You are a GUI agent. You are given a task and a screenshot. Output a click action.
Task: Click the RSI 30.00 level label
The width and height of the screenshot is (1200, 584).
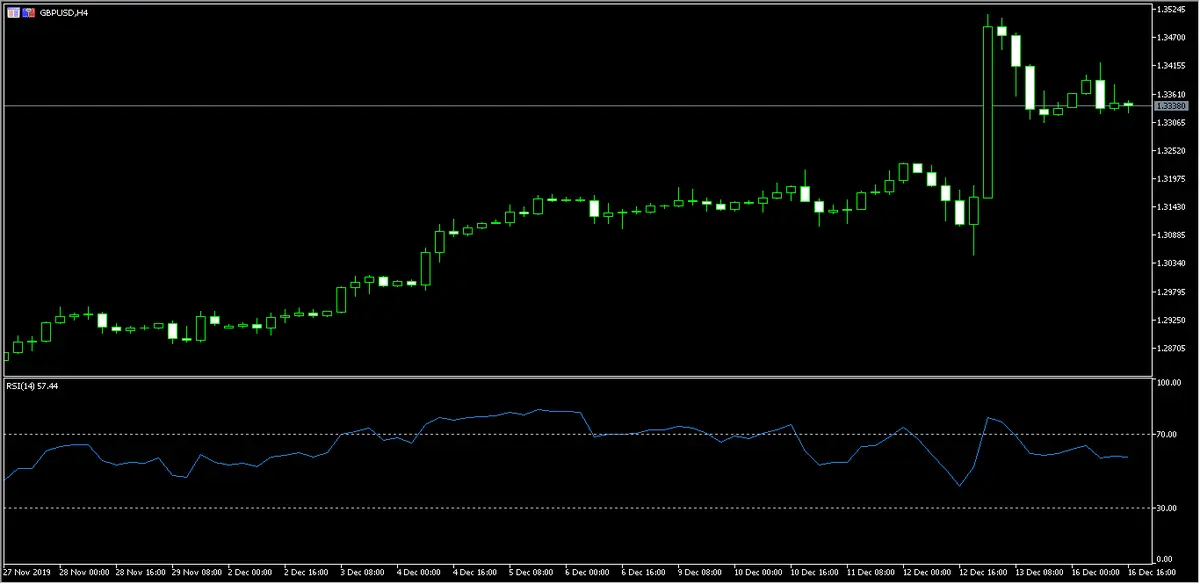1168,508
